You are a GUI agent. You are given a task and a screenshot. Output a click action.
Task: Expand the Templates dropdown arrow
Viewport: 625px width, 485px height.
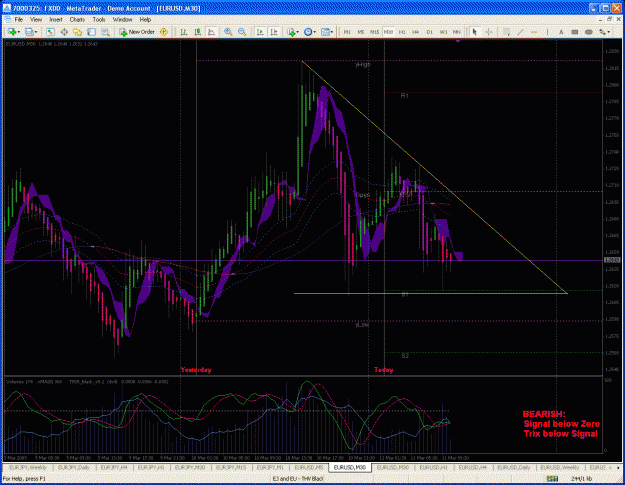pyautogui.click(x=332, y=32)
